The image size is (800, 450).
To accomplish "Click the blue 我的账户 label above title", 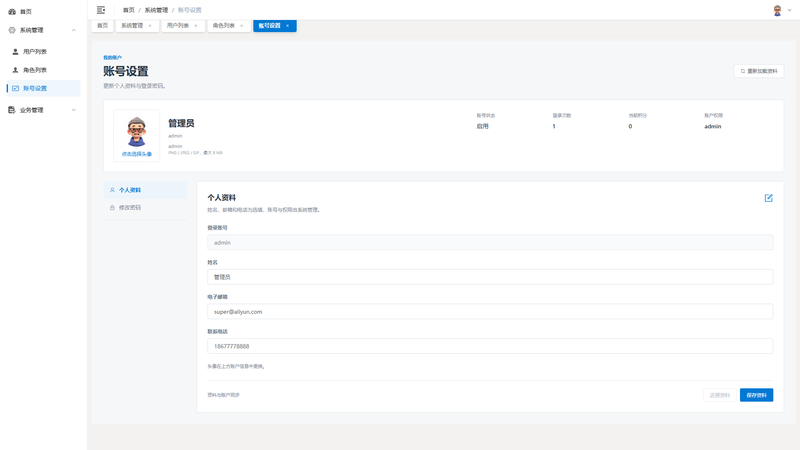I will pyautogui.click(x=112, y=58).
